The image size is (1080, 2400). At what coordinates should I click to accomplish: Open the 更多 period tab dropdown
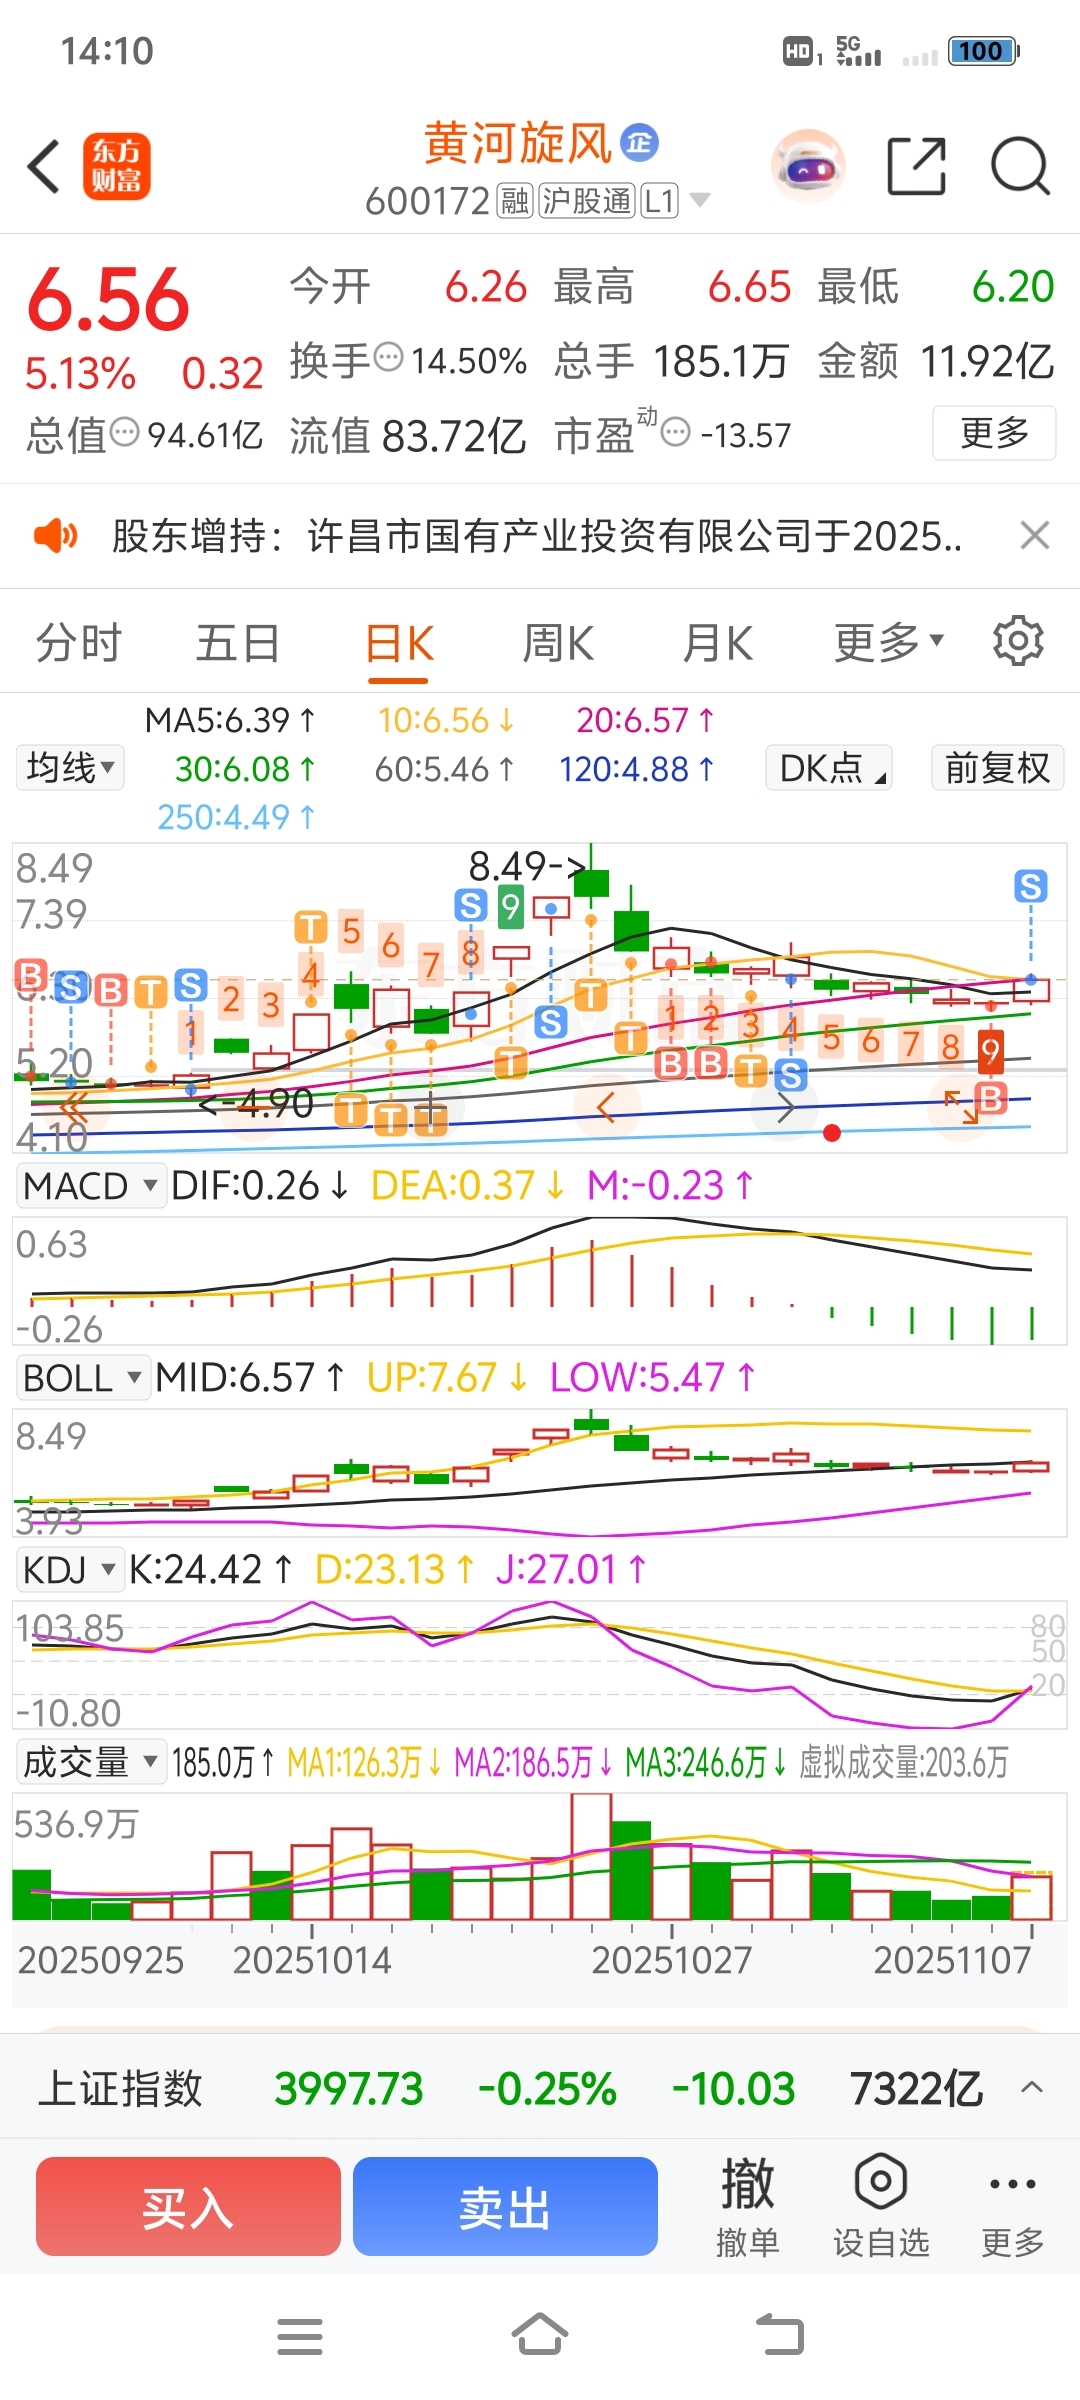889,643
